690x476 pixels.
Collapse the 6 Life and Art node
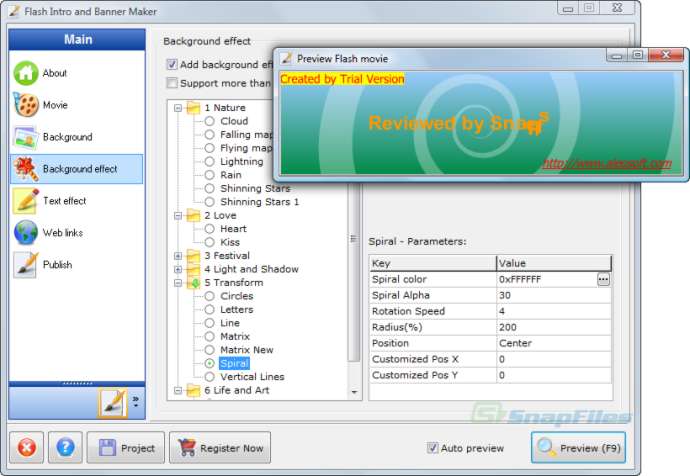[x=178, y=390]
